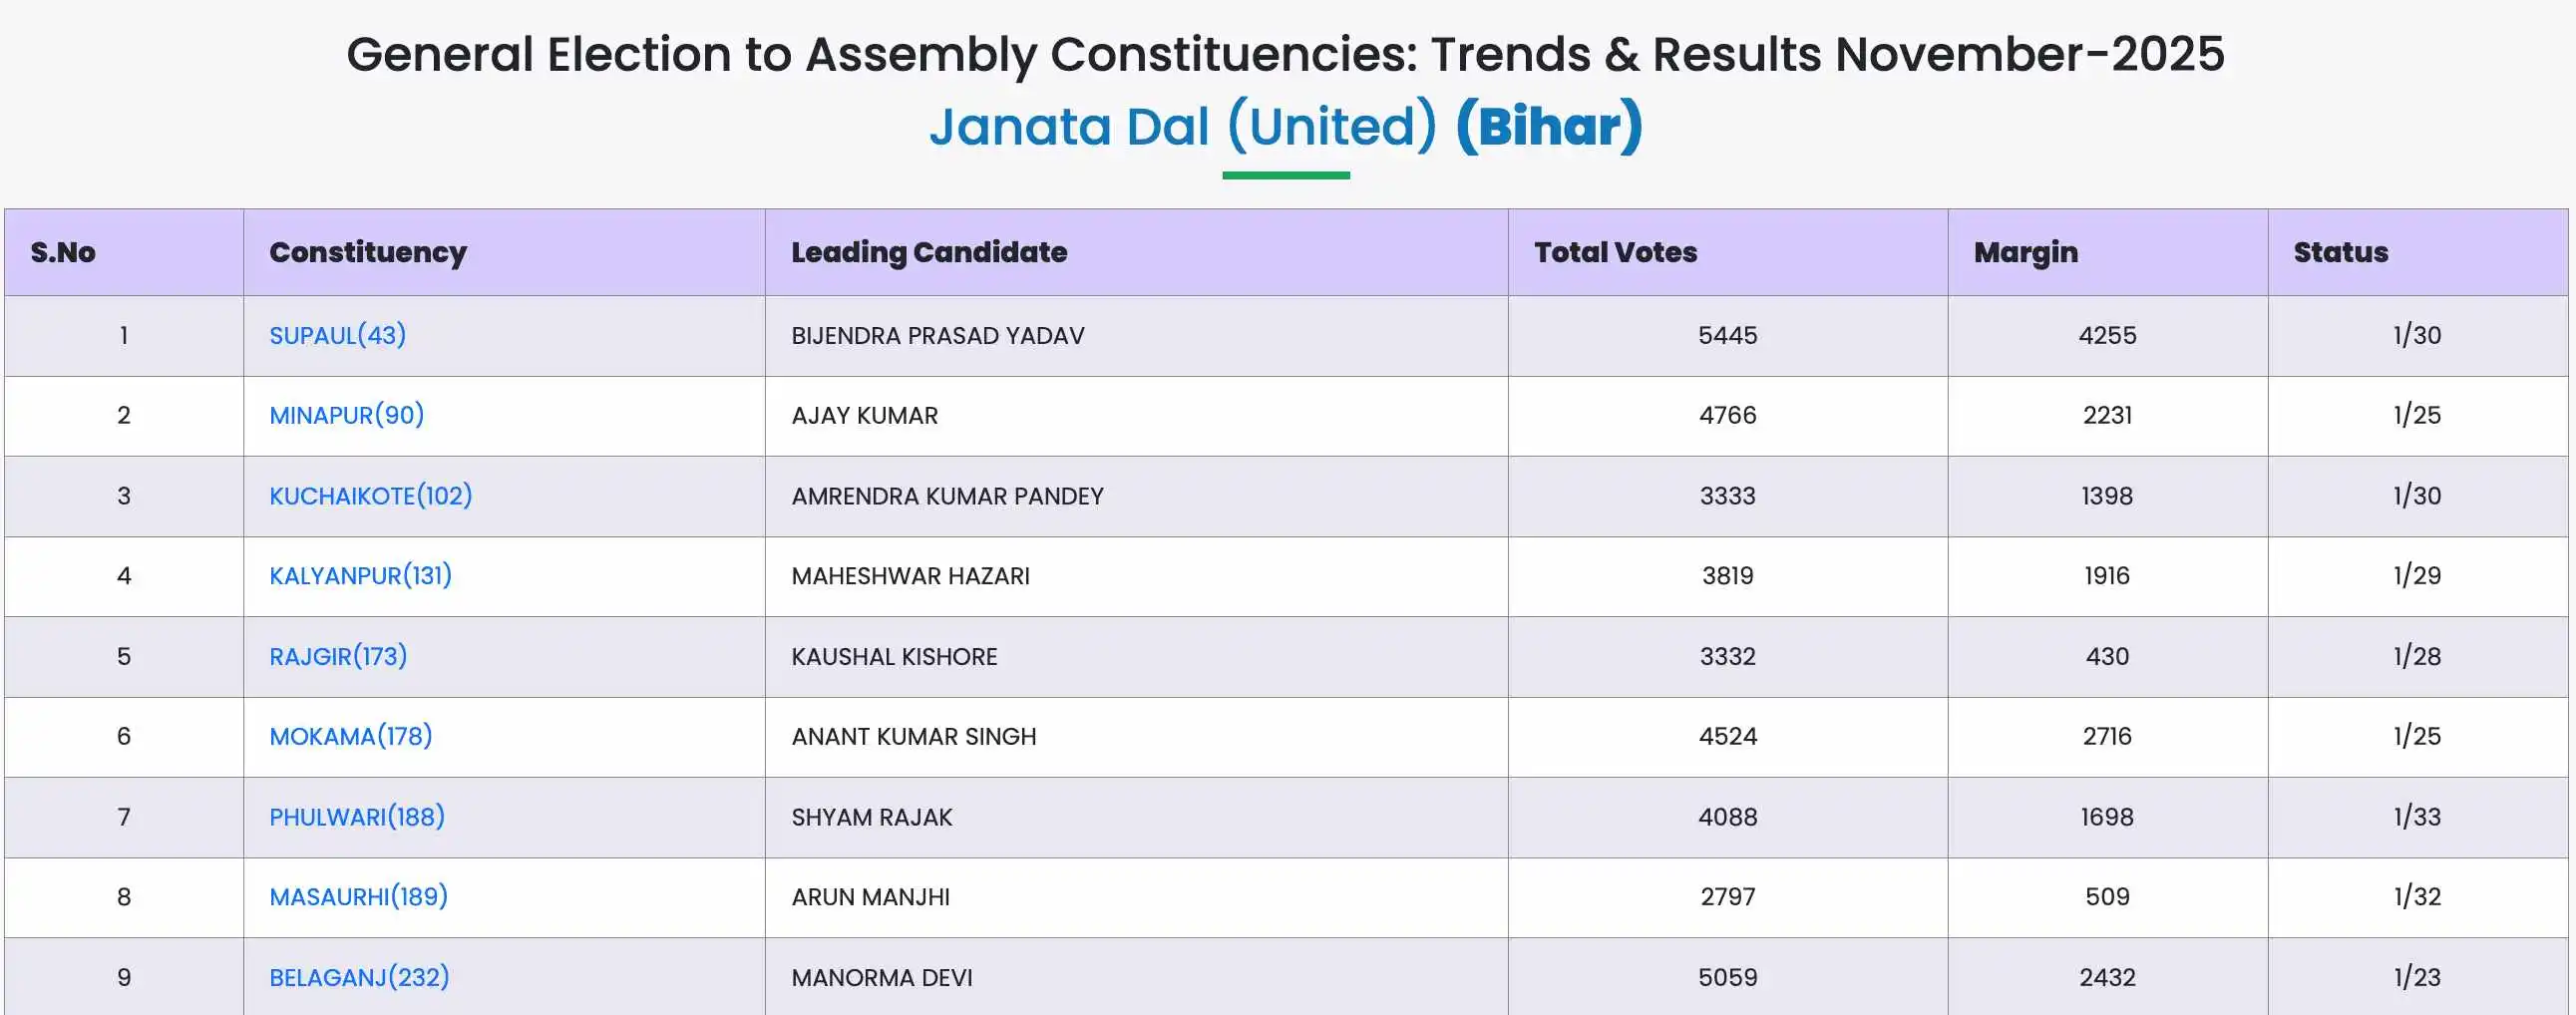Click candidate name BIJENDRA PRASAD YADAV

937,336
